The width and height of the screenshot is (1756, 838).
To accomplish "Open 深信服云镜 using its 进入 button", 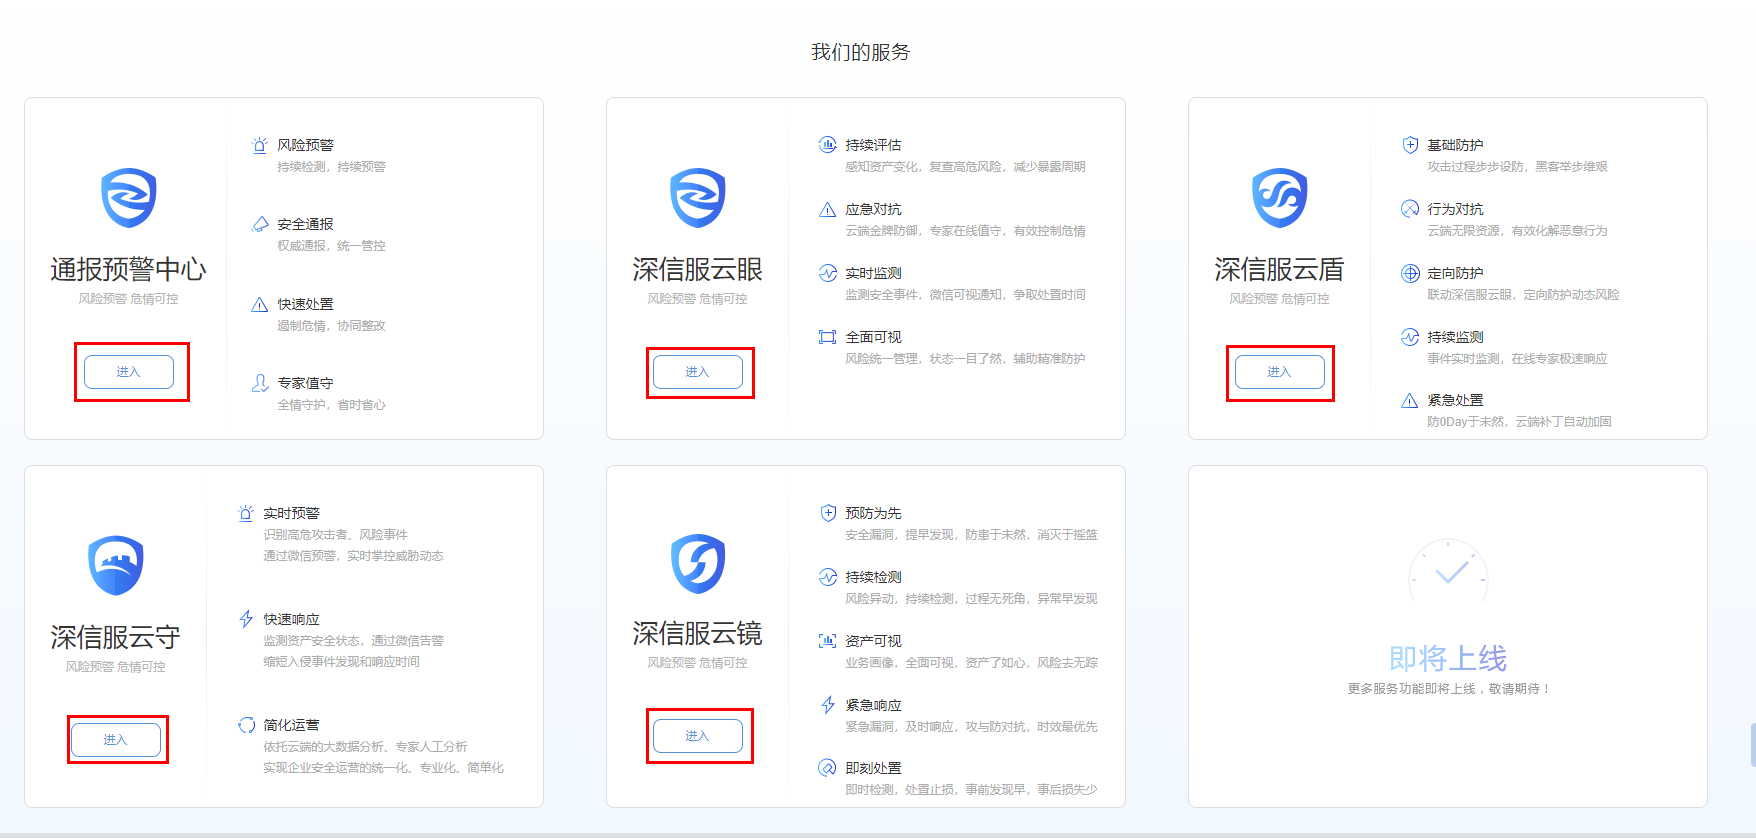I will [698, 736].
